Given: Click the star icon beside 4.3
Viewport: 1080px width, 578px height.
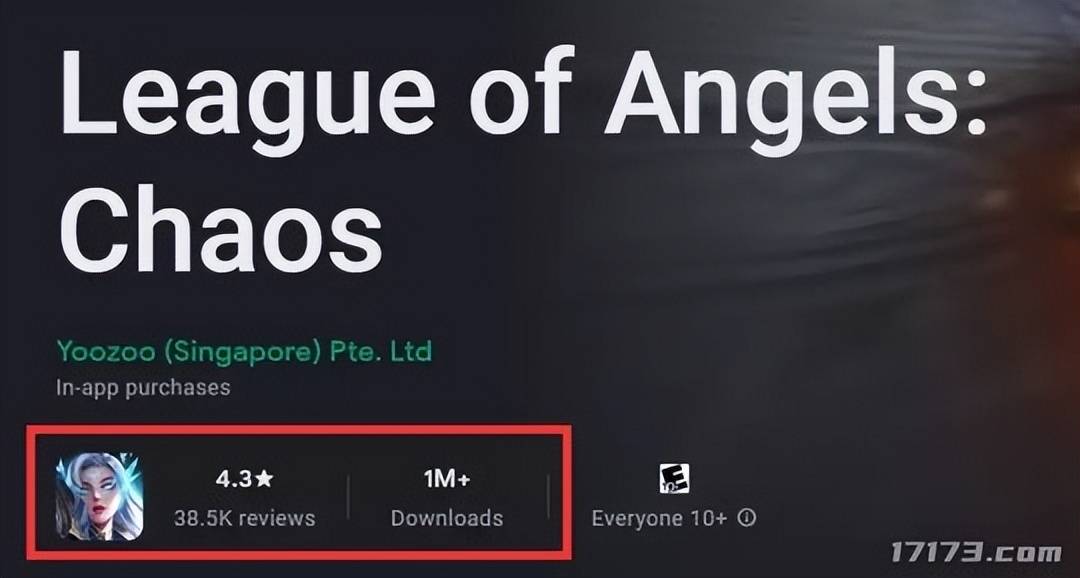Looking at the screenshot, I should tap(264, 479).
